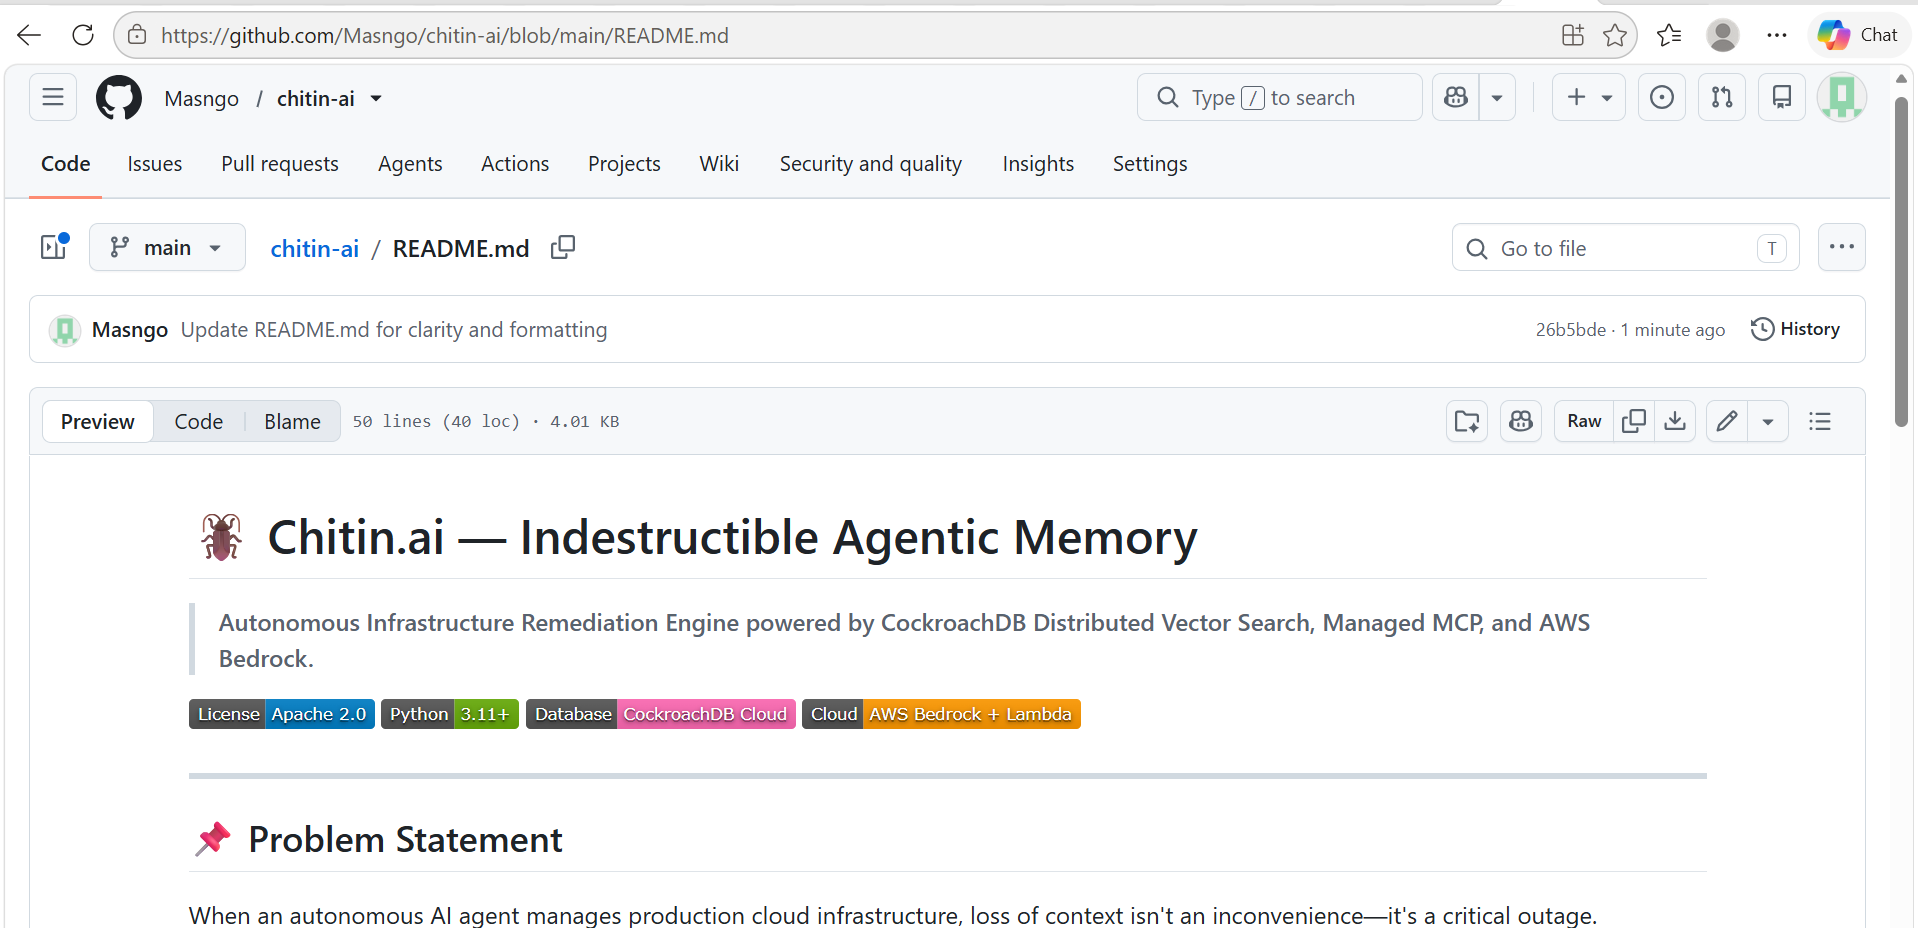Open the Actions tab
Viewport: 1918px width, 928px height.
click(515, 164)
